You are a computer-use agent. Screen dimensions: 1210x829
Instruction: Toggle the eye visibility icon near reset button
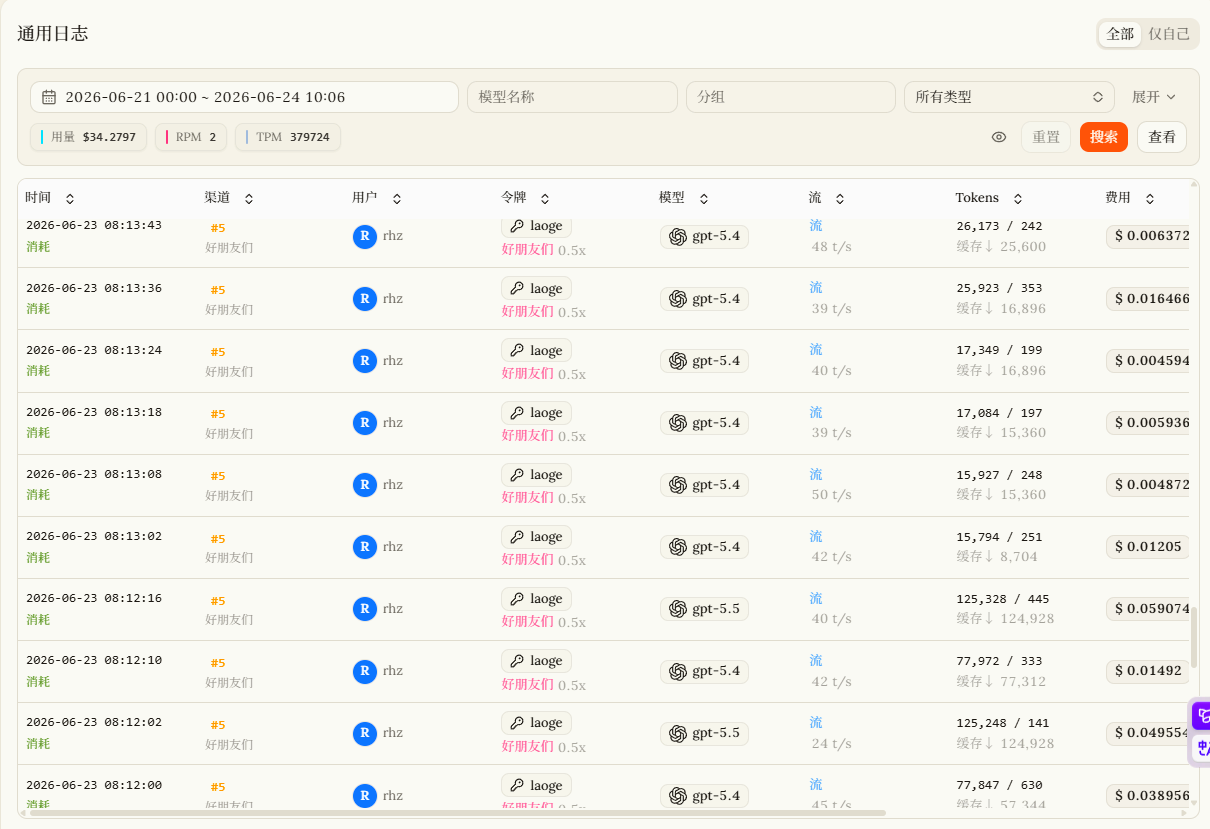(999, 137)
